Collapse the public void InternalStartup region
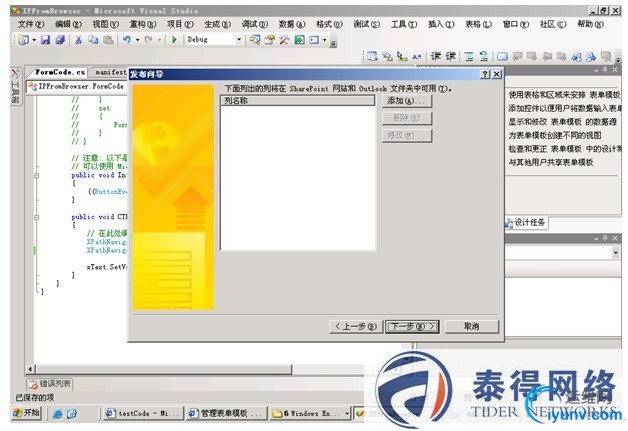 coord(36,175)
